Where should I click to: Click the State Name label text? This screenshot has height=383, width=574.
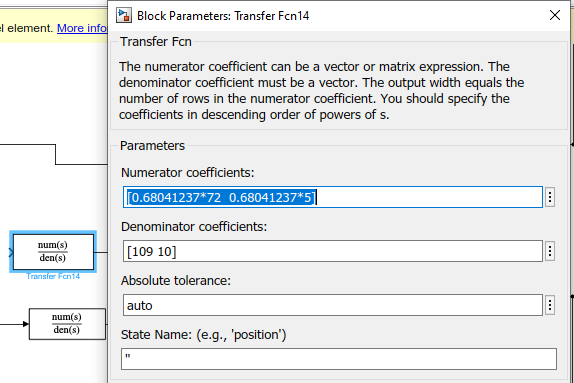204,335
